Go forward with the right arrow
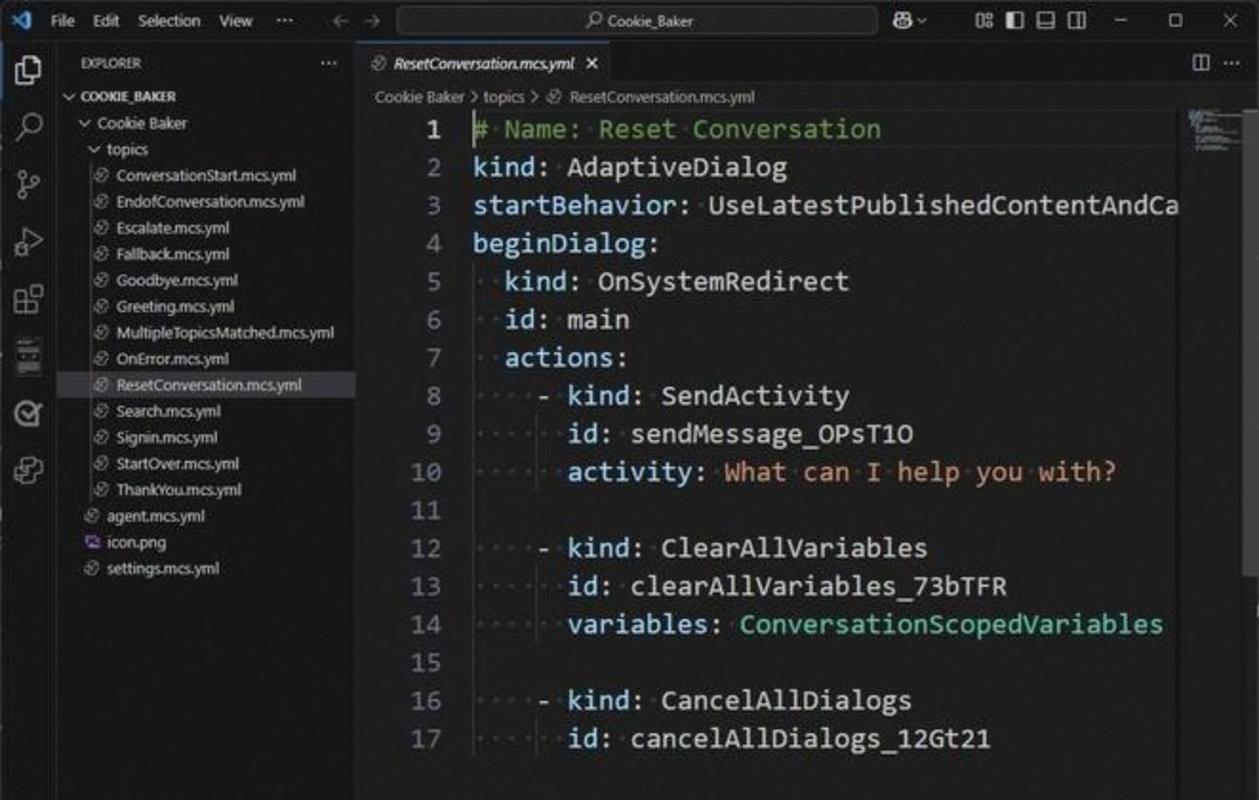The image size is (1259, 800). coord(372,21)
